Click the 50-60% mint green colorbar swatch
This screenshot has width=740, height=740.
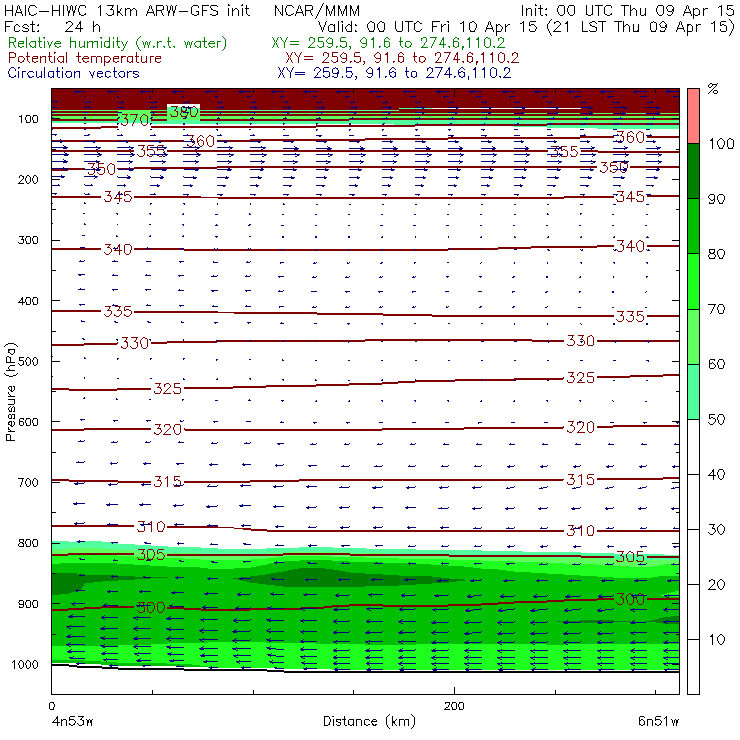click(x=693, y=392)
